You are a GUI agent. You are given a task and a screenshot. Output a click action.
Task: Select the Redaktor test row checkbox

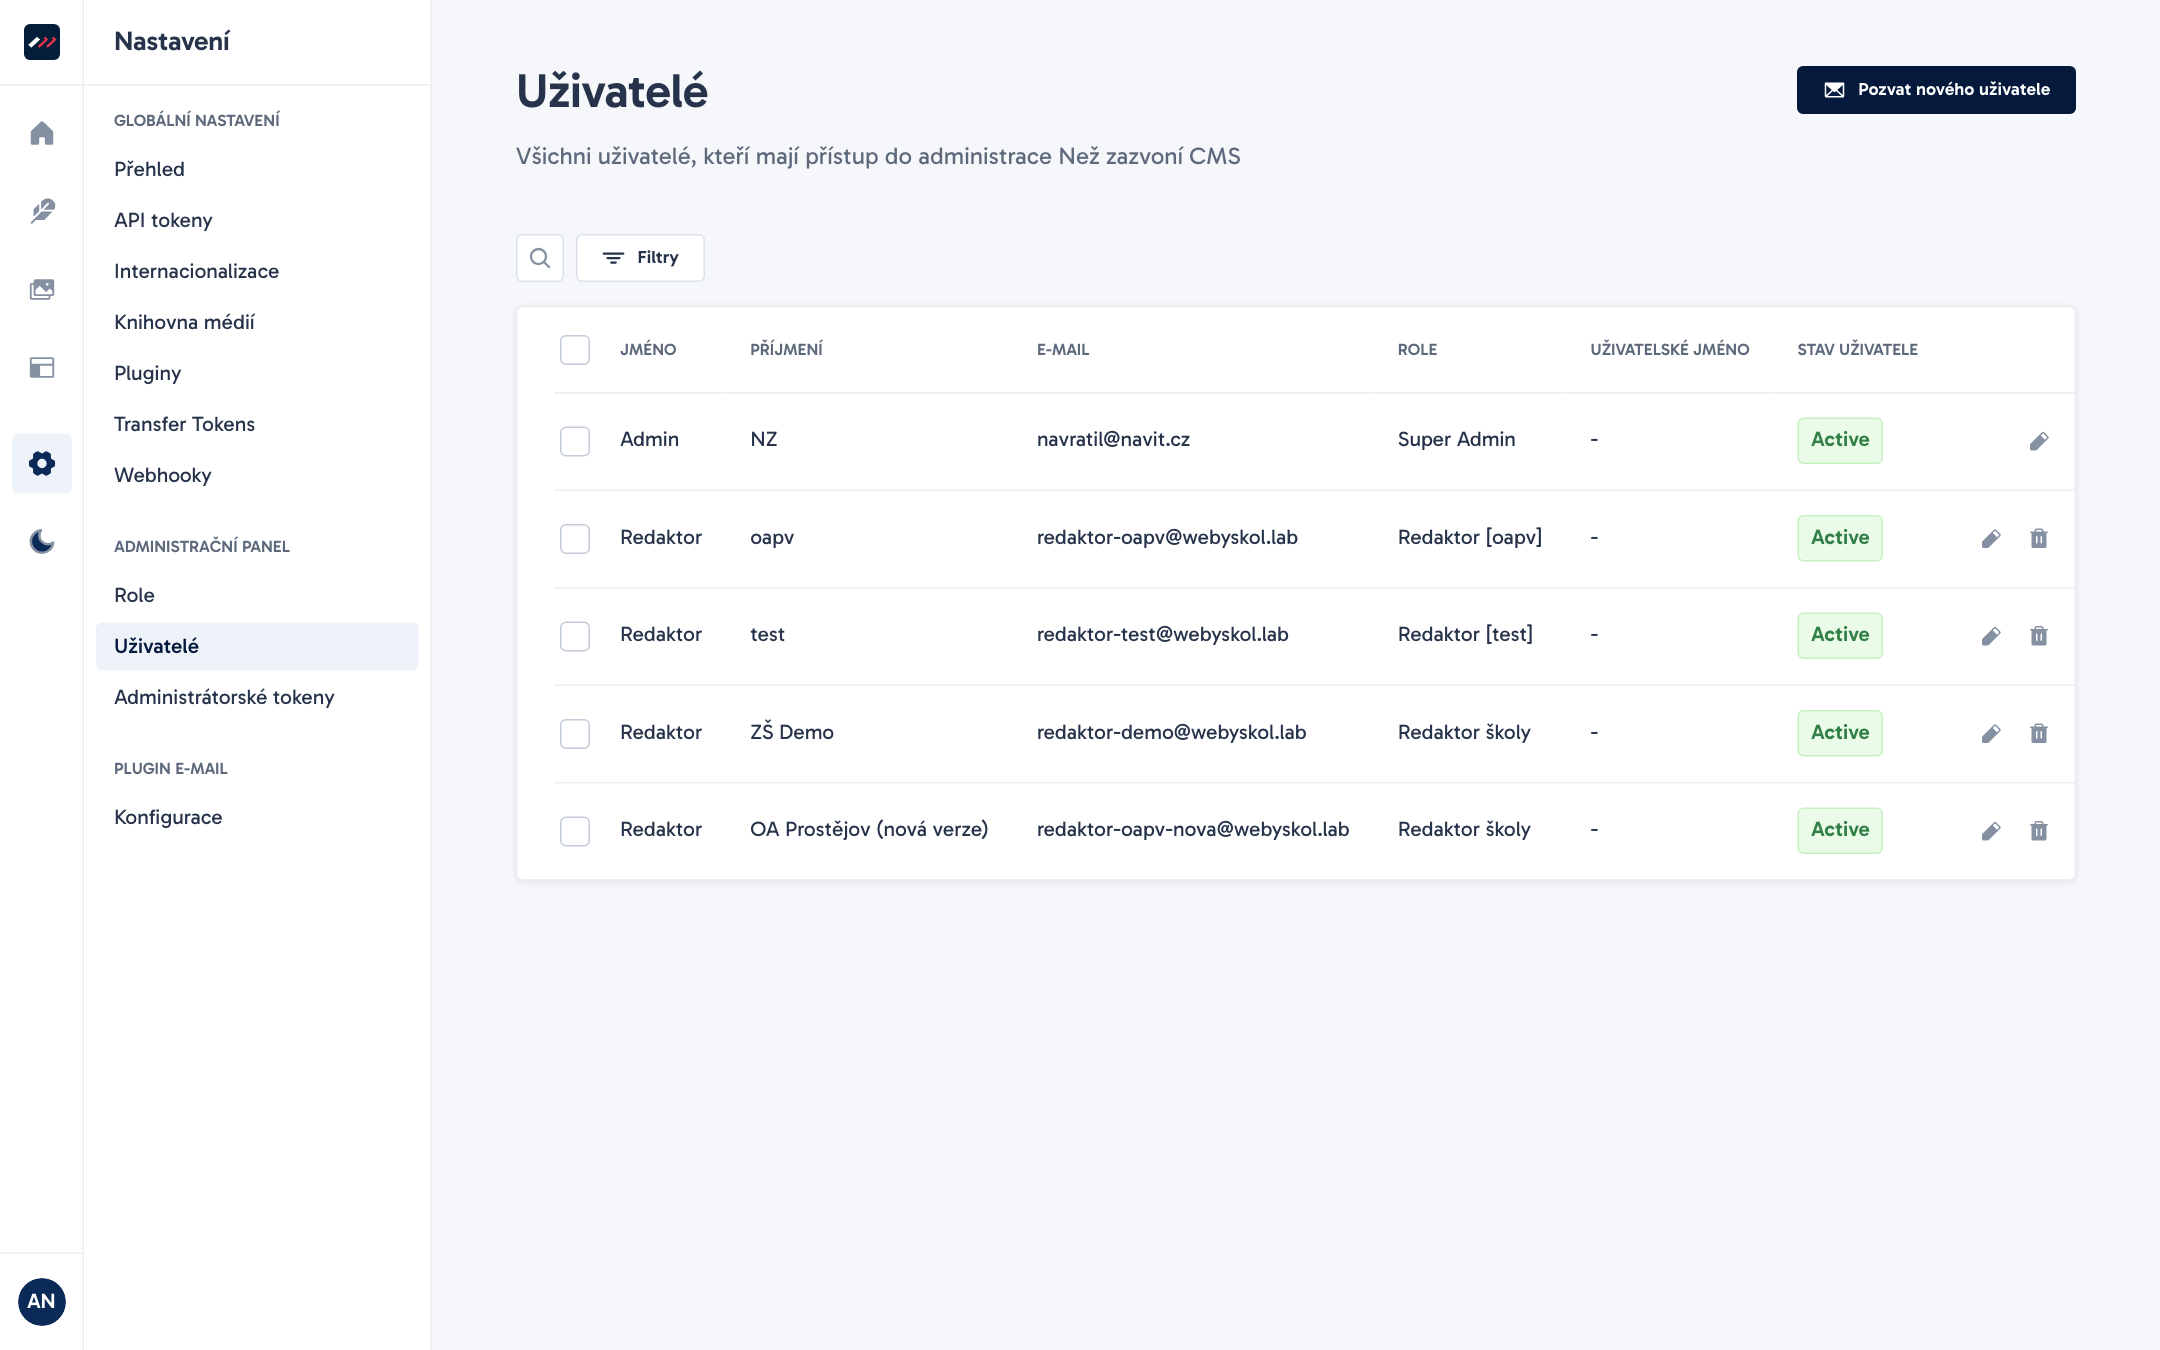click(x=575, y=636)
